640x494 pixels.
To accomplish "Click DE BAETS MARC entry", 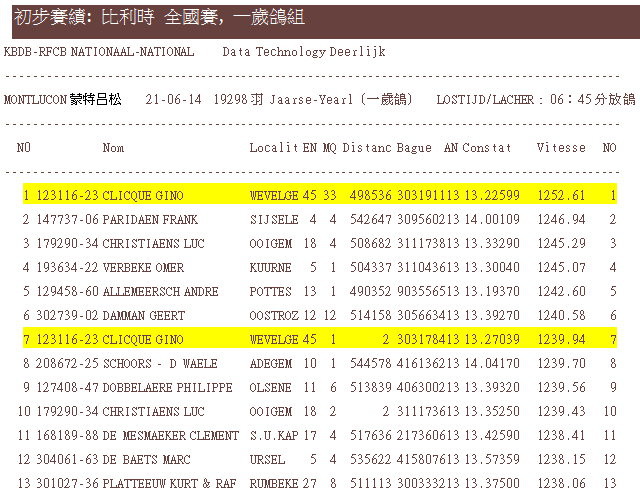I will tap(141, 459).
